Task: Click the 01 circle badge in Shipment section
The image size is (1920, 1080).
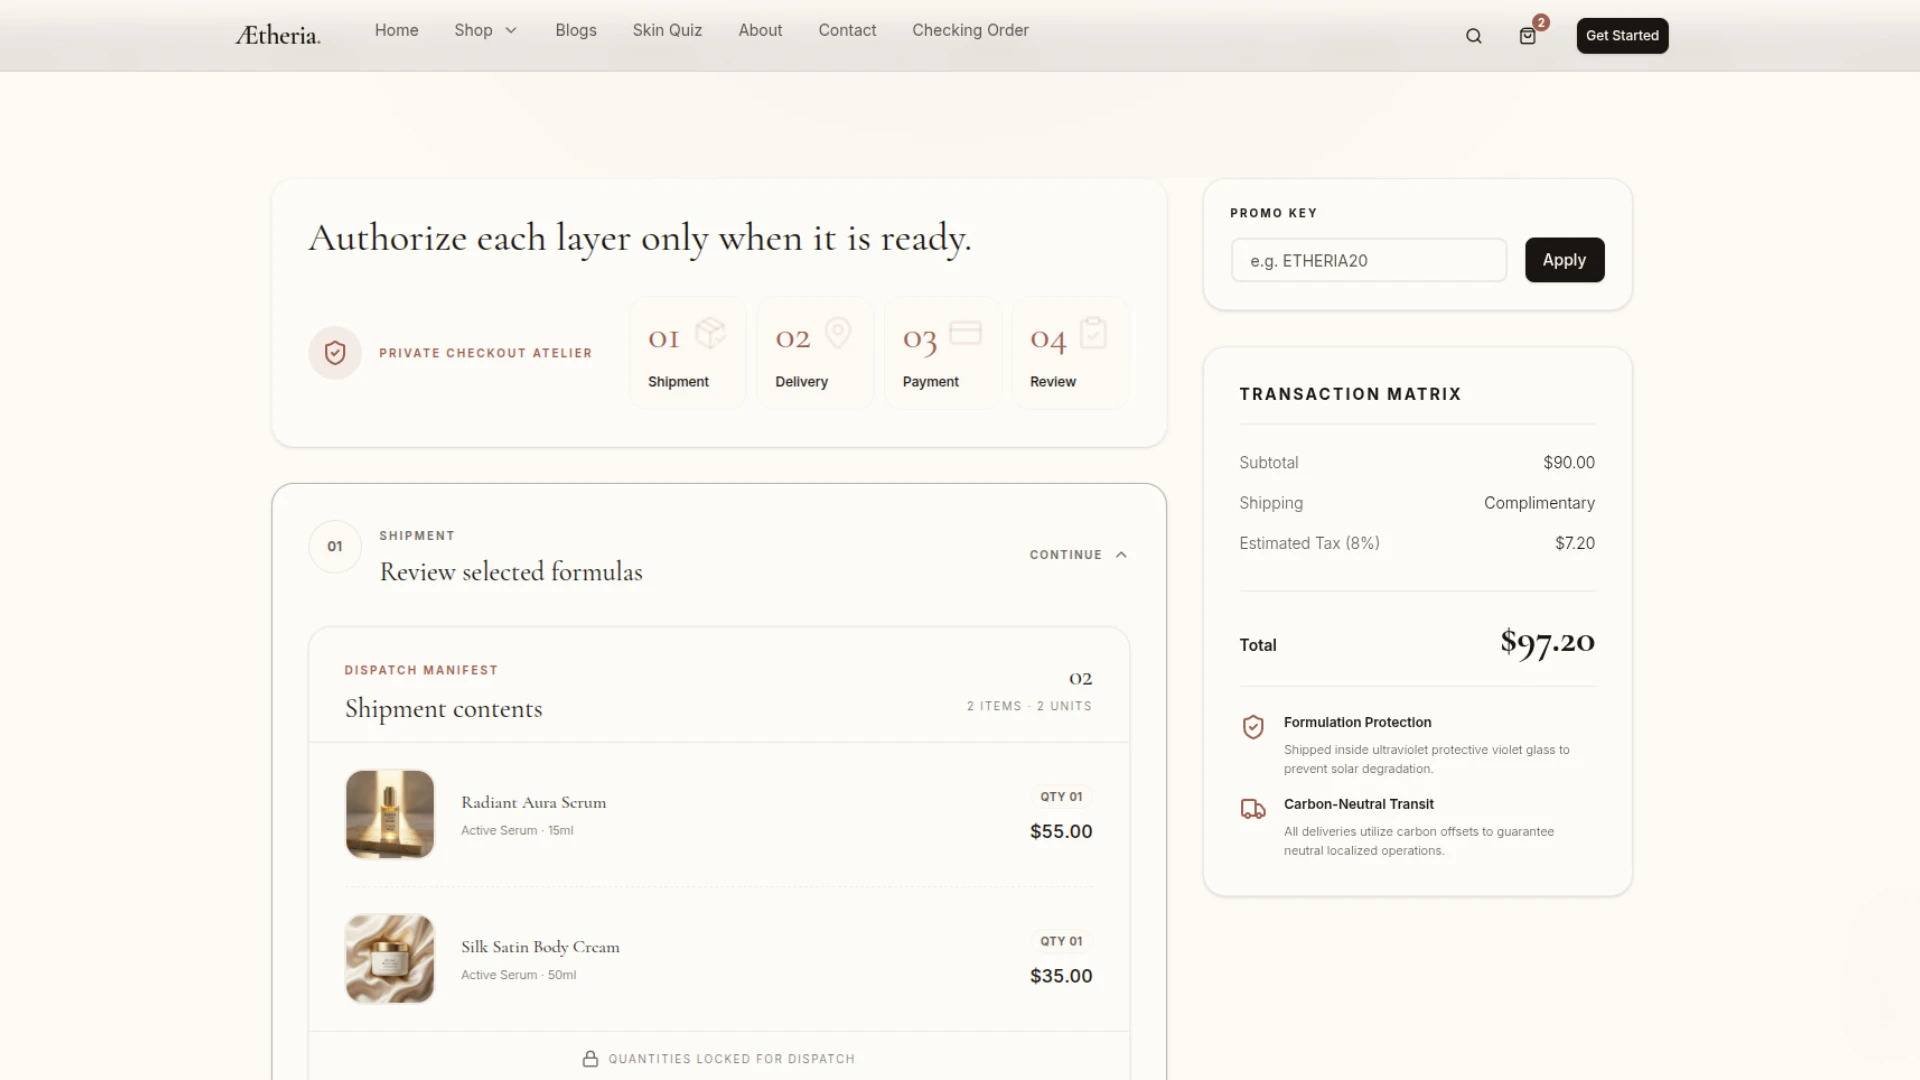Action: tap(335, 547)
